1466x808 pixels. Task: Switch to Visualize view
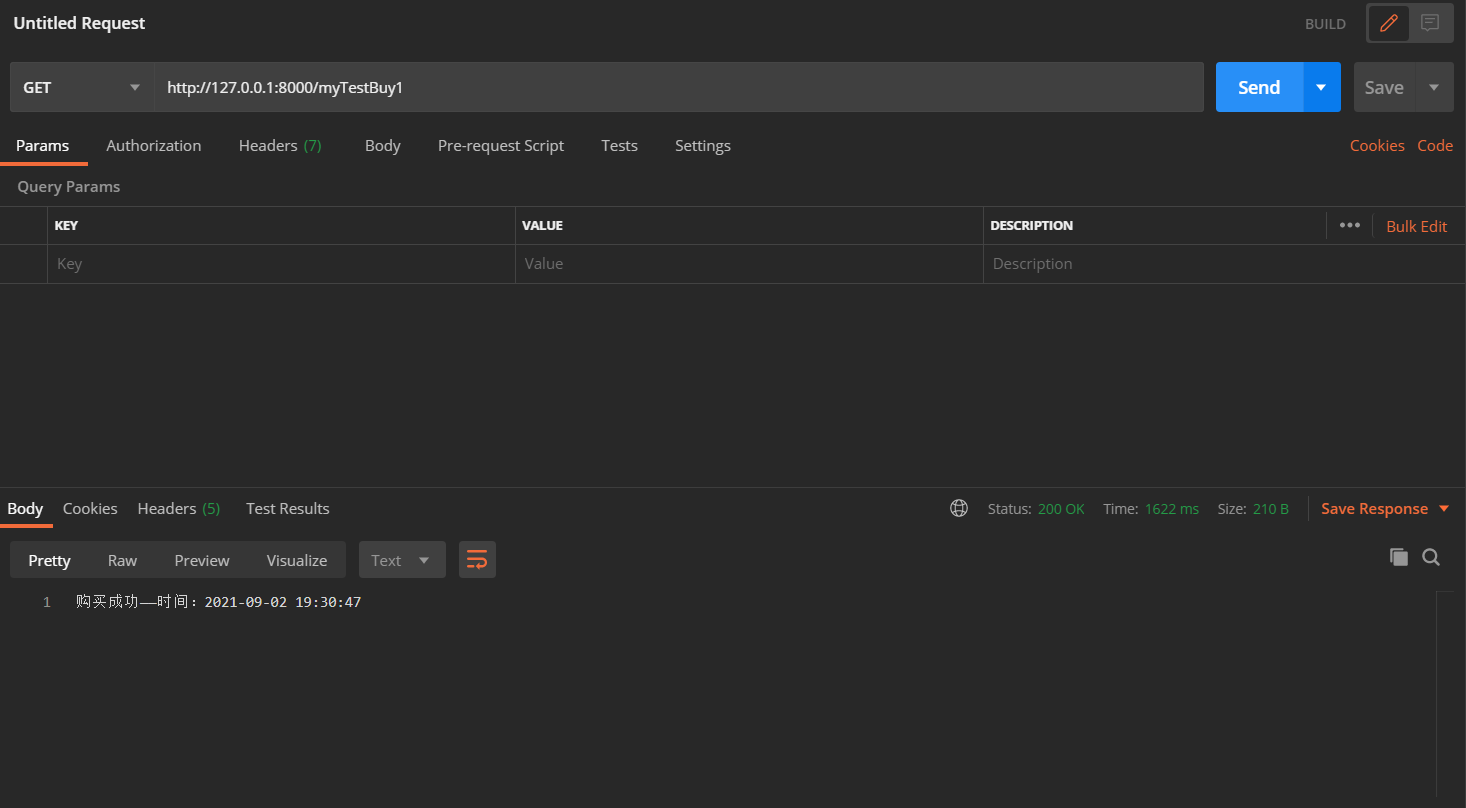point(297,560)
